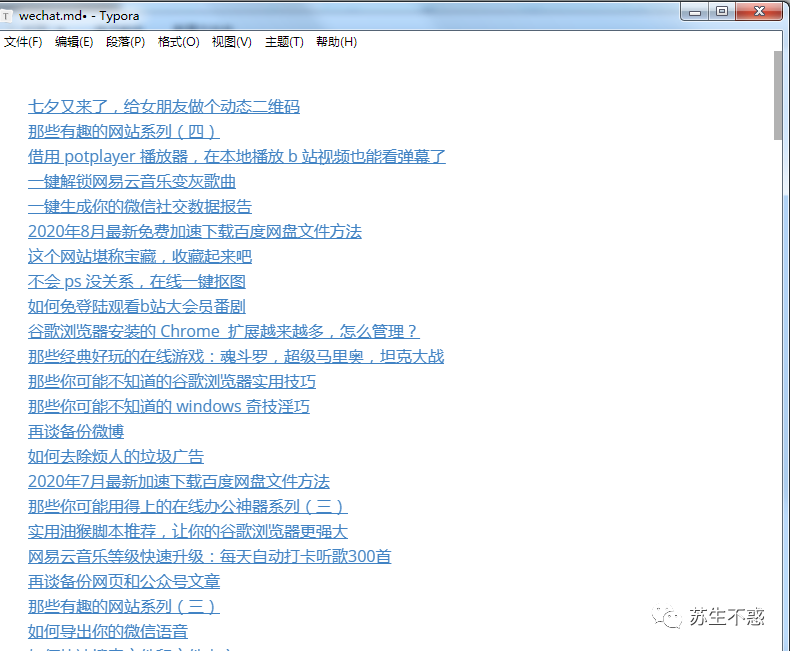Screen dimensions: 790x651
Task: Open the 格式(O) menu
Action: 178,42
